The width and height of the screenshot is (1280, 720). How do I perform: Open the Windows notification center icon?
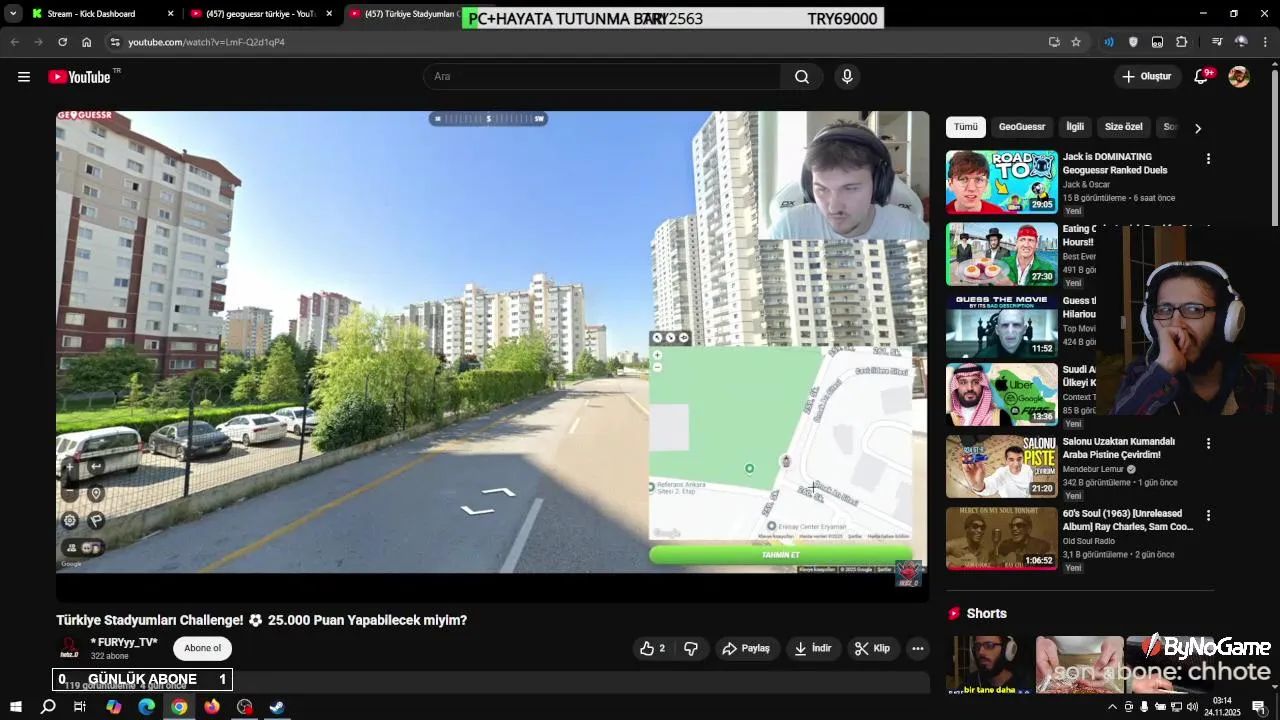[1259, 707]
